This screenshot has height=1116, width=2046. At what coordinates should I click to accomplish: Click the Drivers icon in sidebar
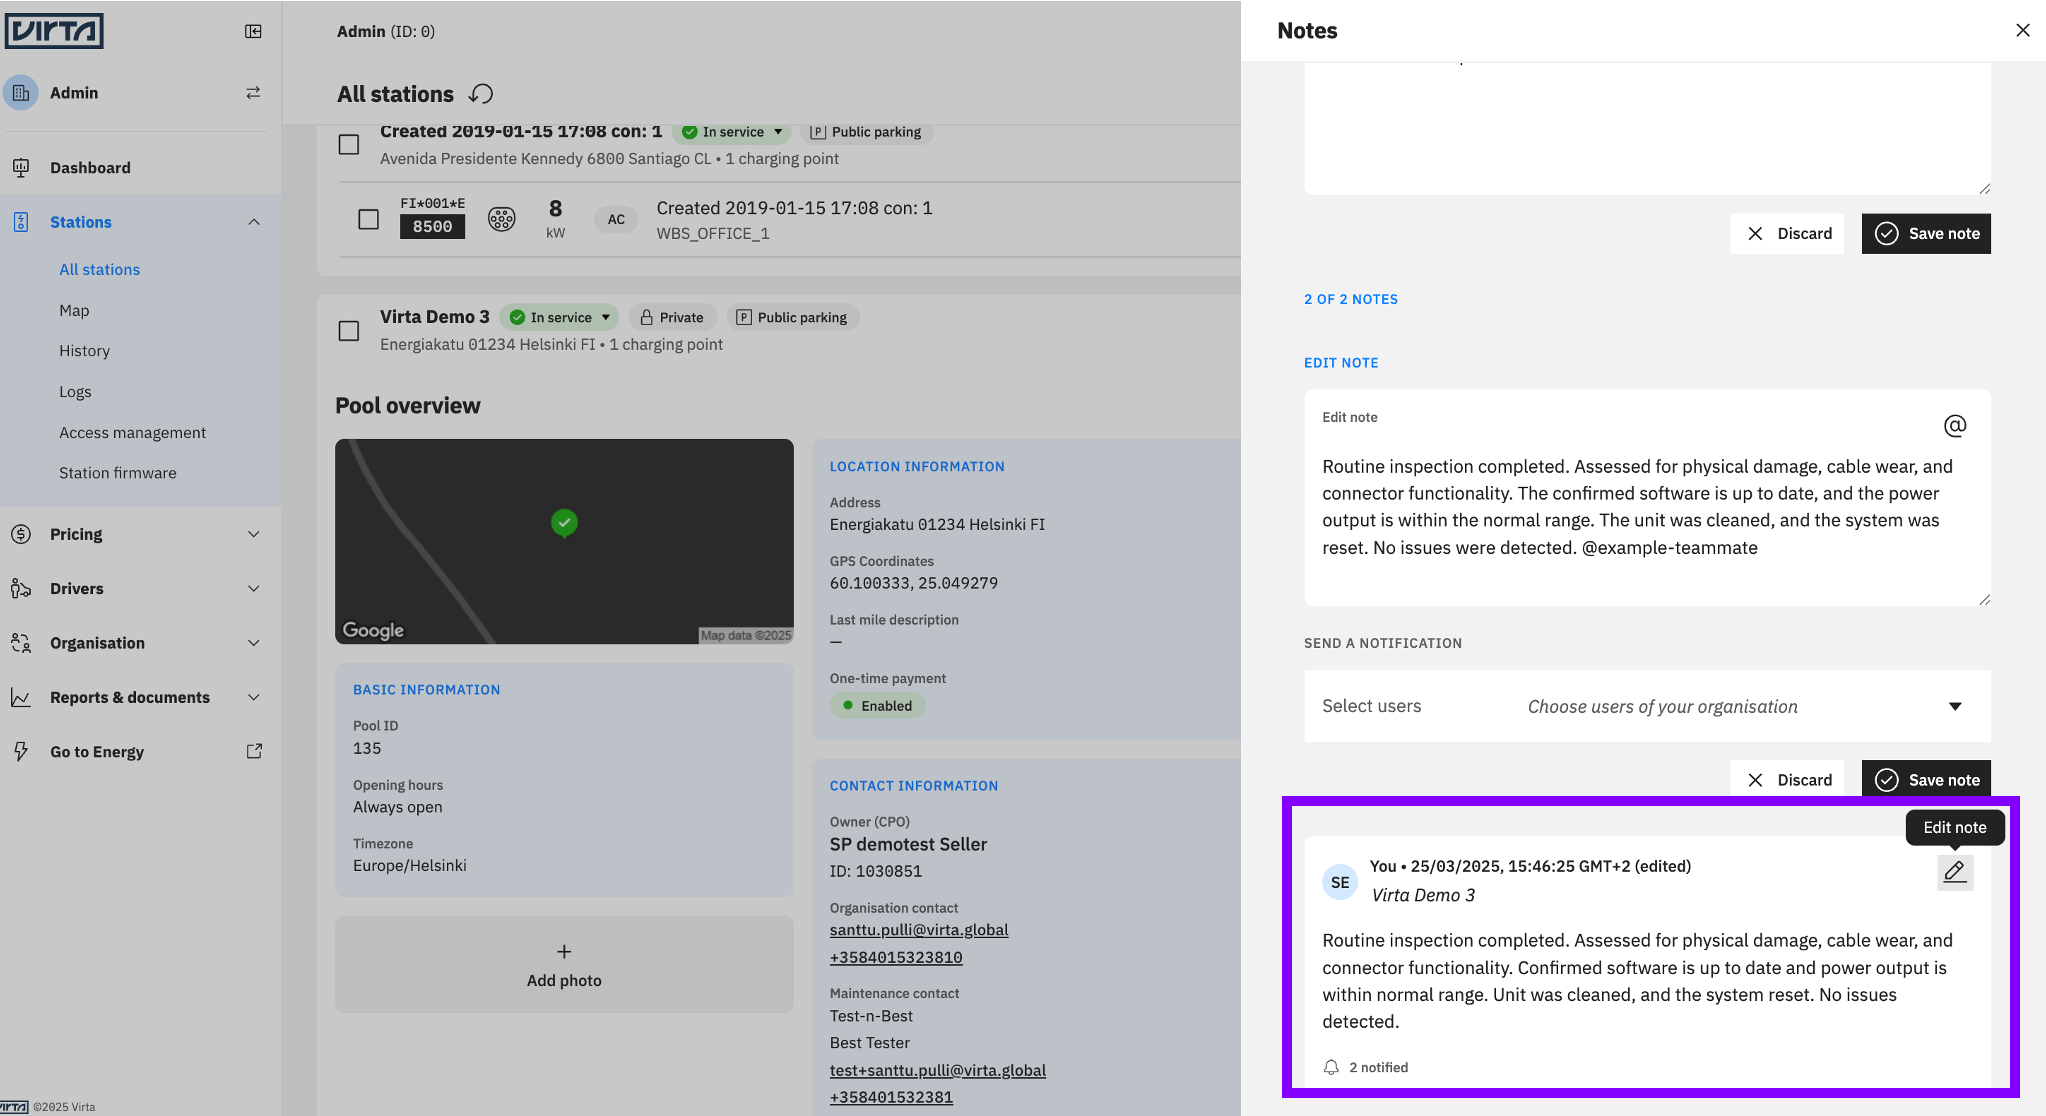[21, 588]
